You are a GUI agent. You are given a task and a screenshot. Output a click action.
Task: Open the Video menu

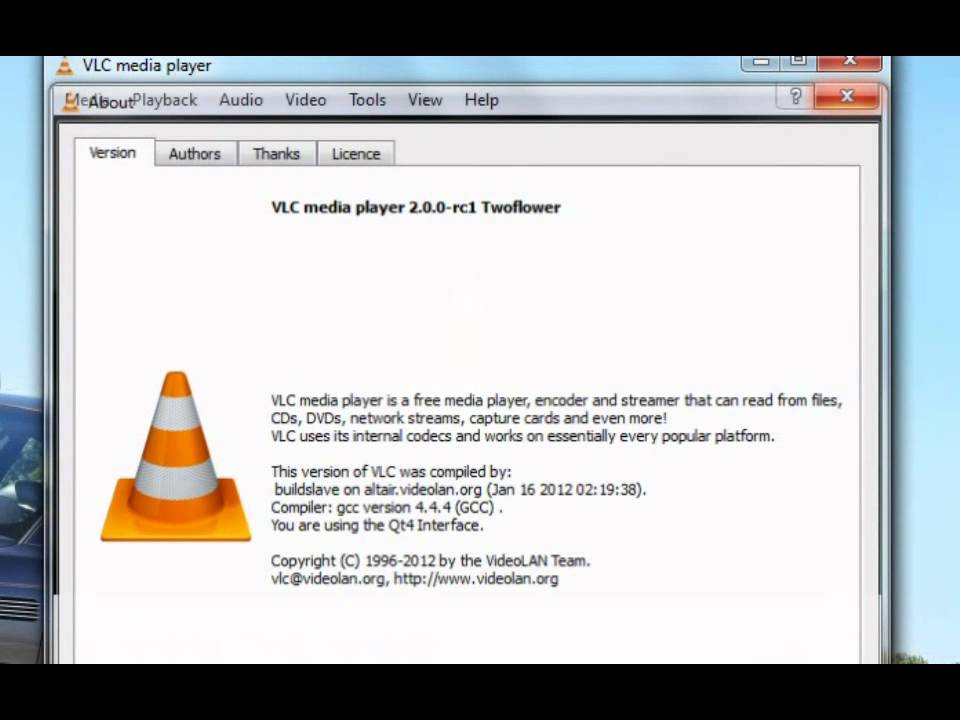pyautogui.click(x=306, y=100)
